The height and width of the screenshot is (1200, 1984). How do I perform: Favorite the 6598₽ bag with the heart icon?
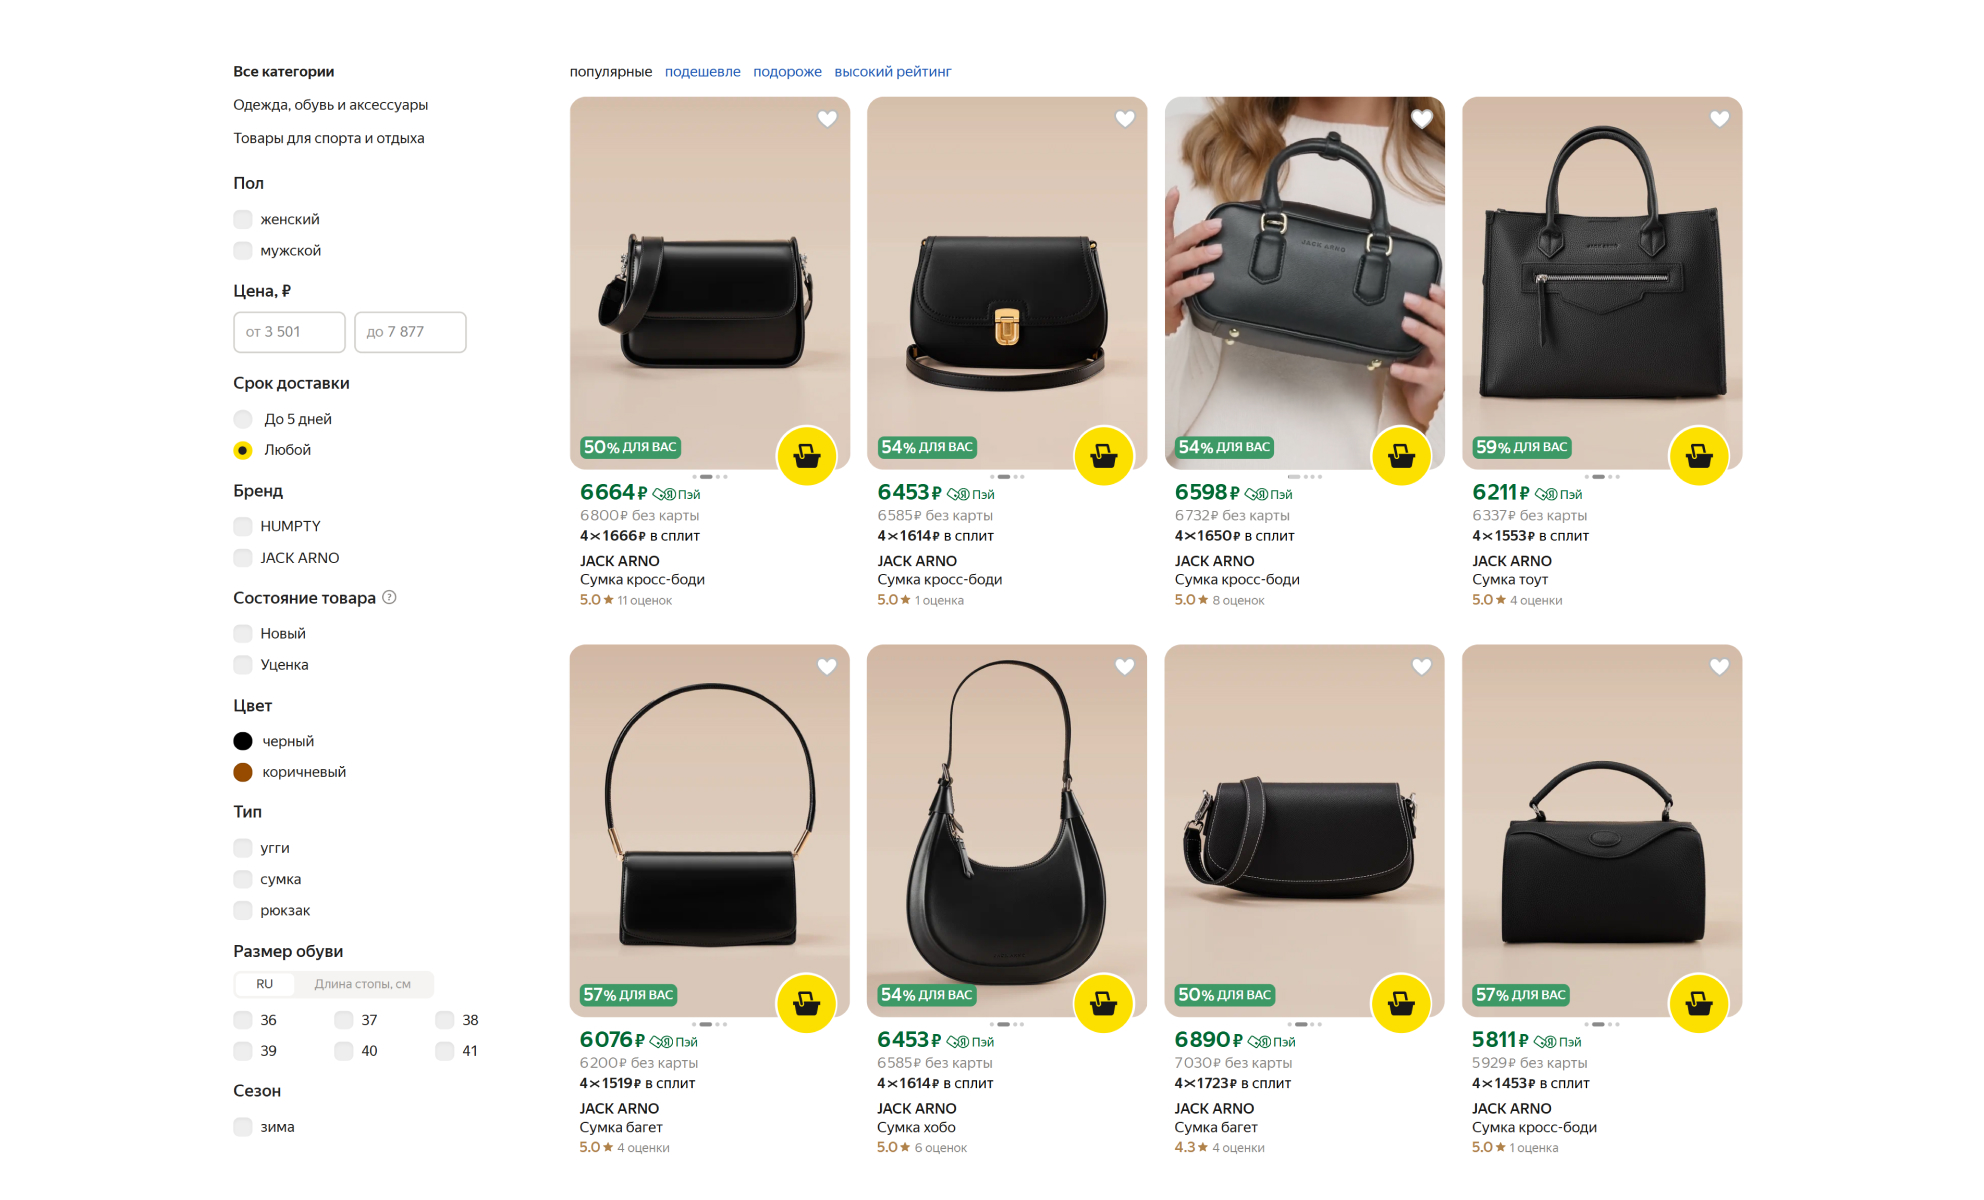pyautogui.click(x=1421, y=119)
